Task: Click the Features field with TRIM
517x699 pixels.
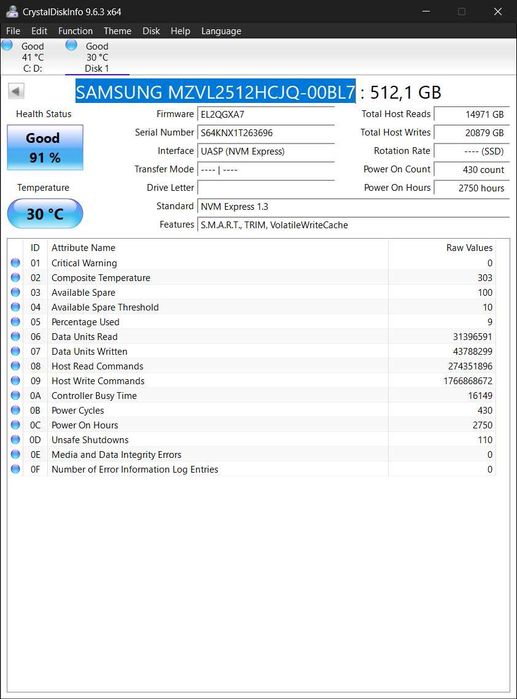Action: (353, 225)
